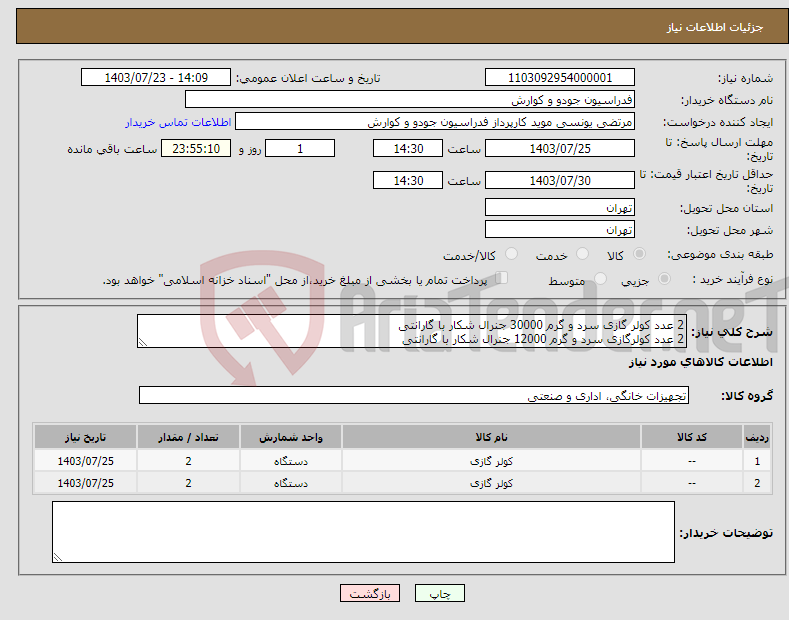
Task: Click price validity time 14:30 field
Action: tap(408, 180)
